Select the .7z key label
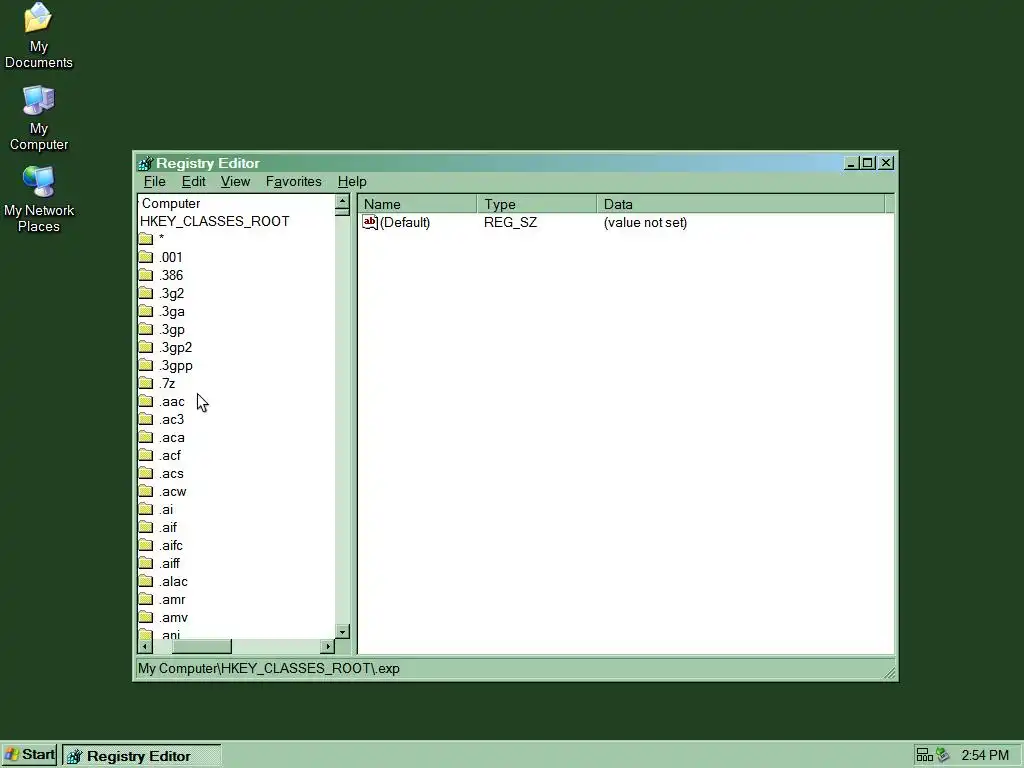 167,383
